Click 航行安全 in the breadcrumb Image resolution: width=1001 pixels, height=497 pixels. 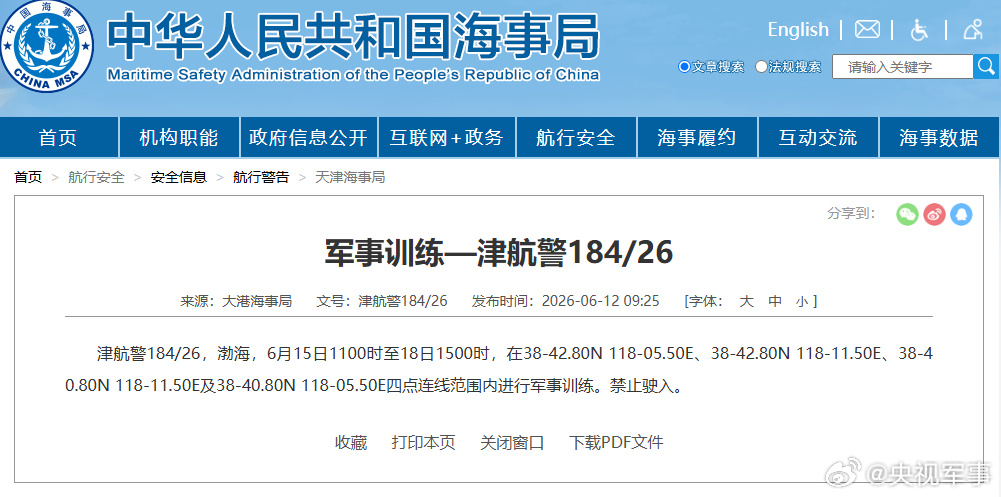pyautogui.click(x=96, y=177)
